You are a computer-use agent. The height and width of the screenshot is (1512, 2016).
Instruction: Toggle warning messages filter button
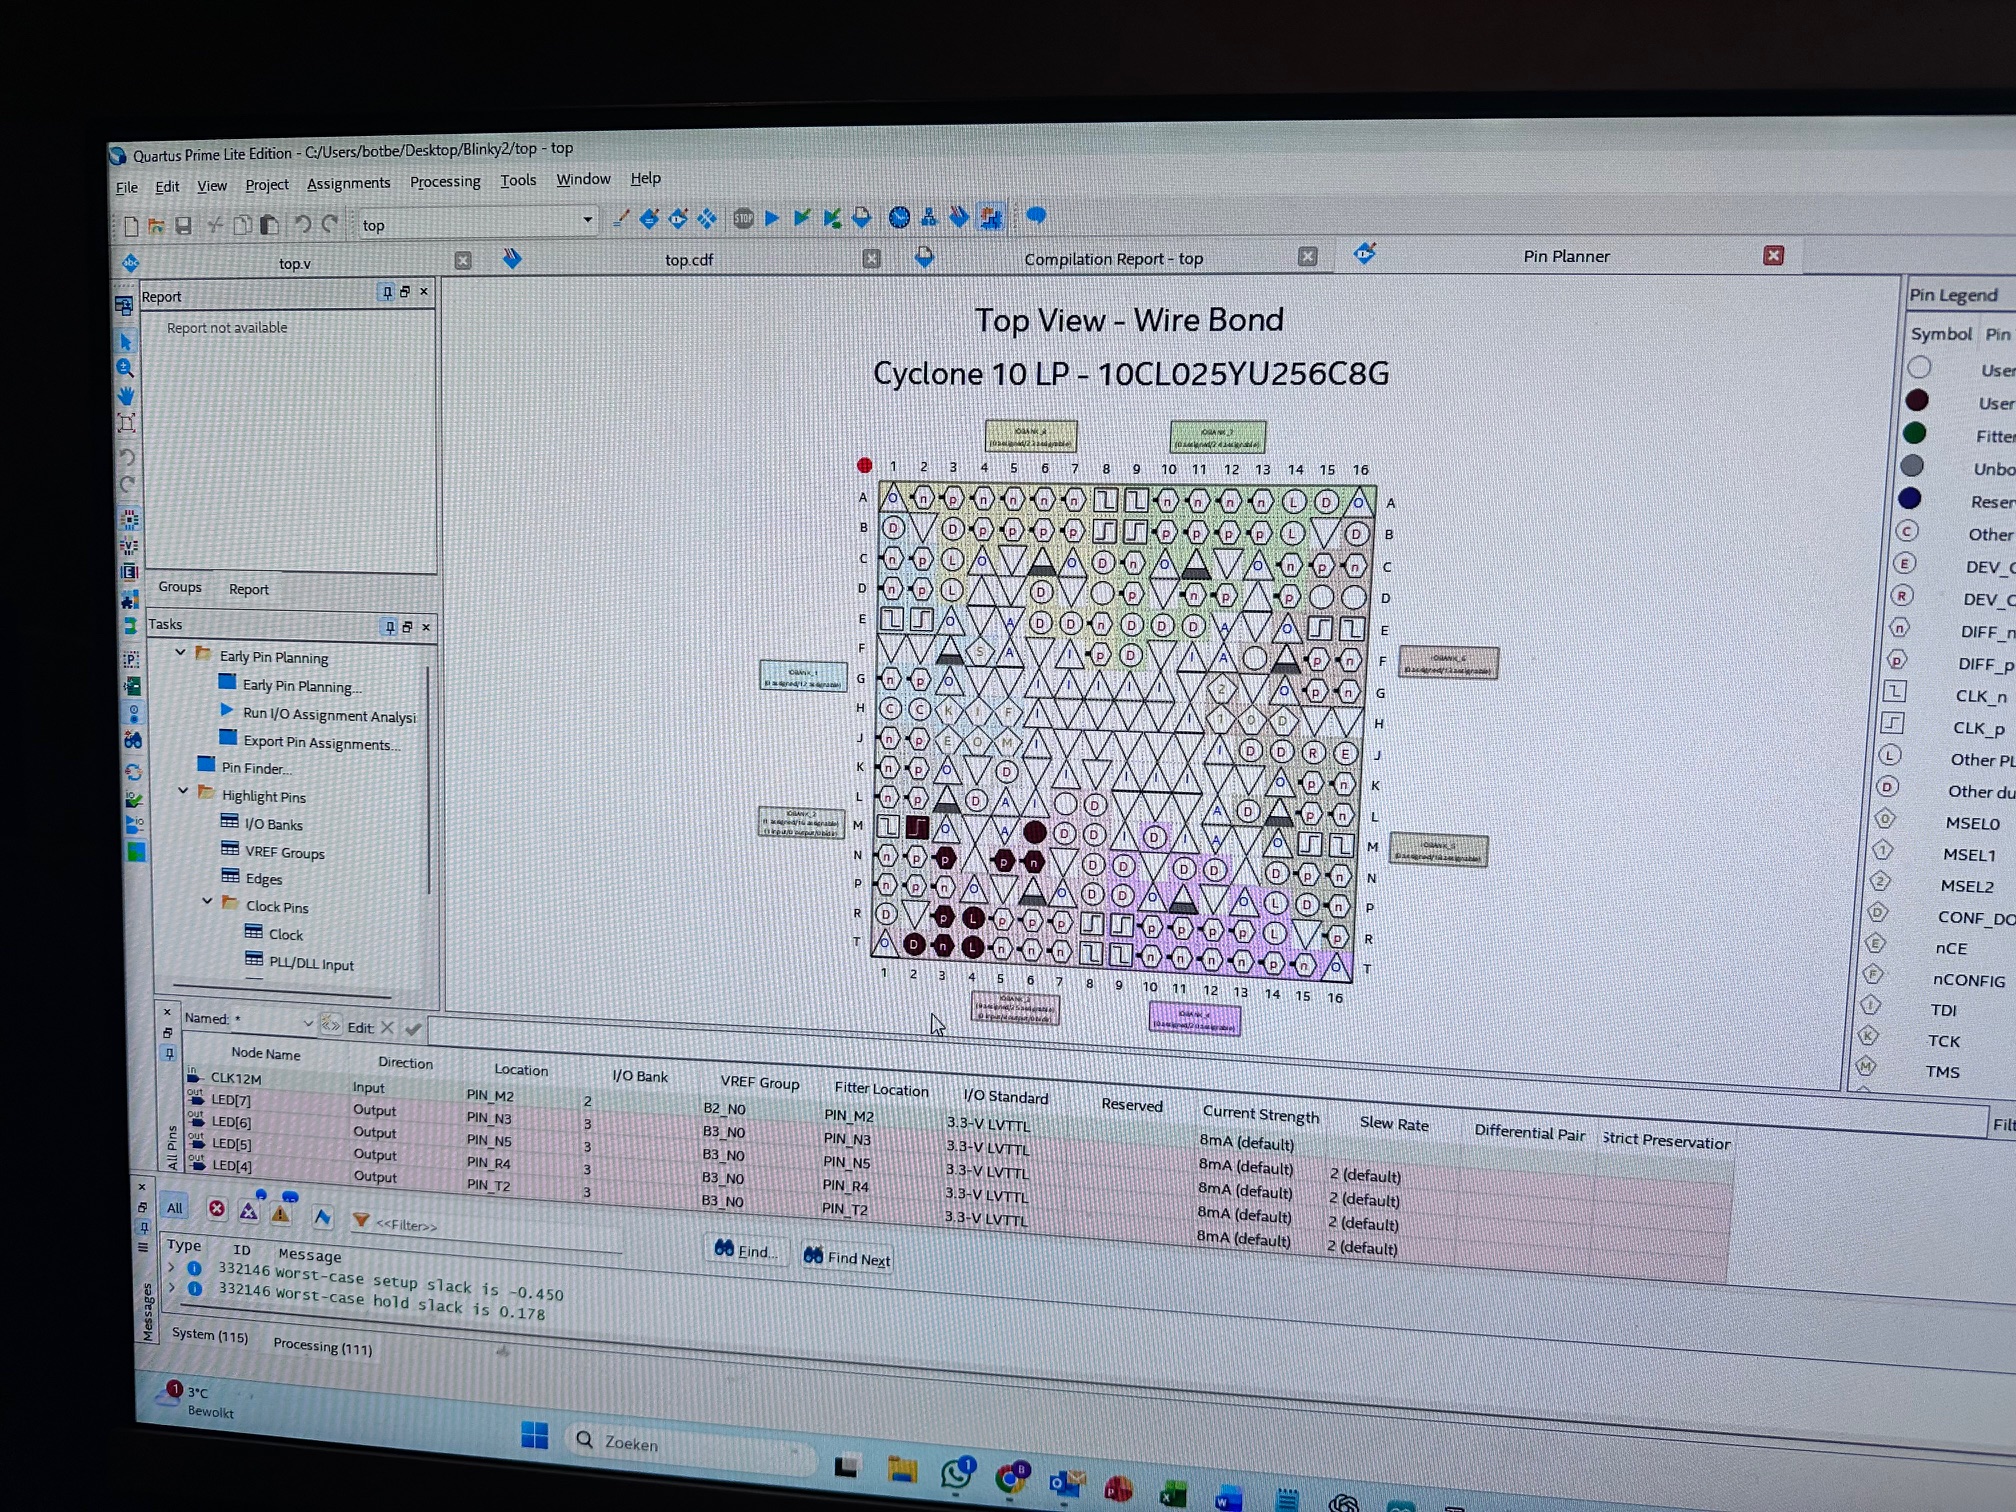[281, 1214]
